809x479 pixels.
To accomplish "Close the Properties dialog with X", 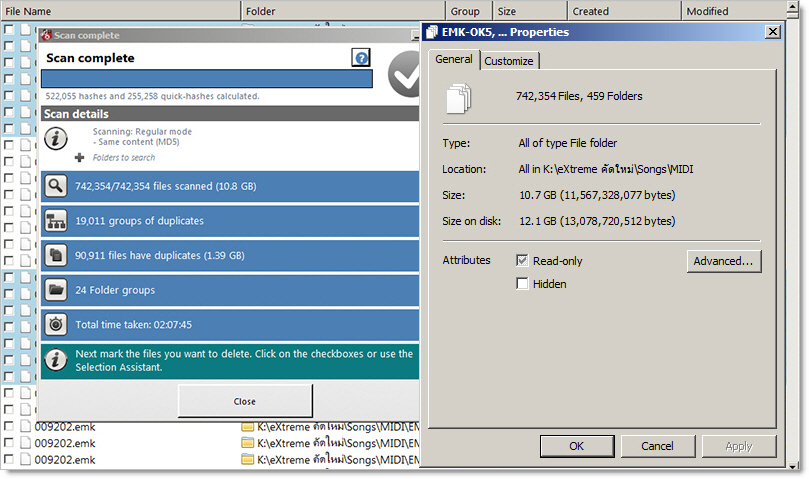I will pyautogui.click(x=772, y=32).
